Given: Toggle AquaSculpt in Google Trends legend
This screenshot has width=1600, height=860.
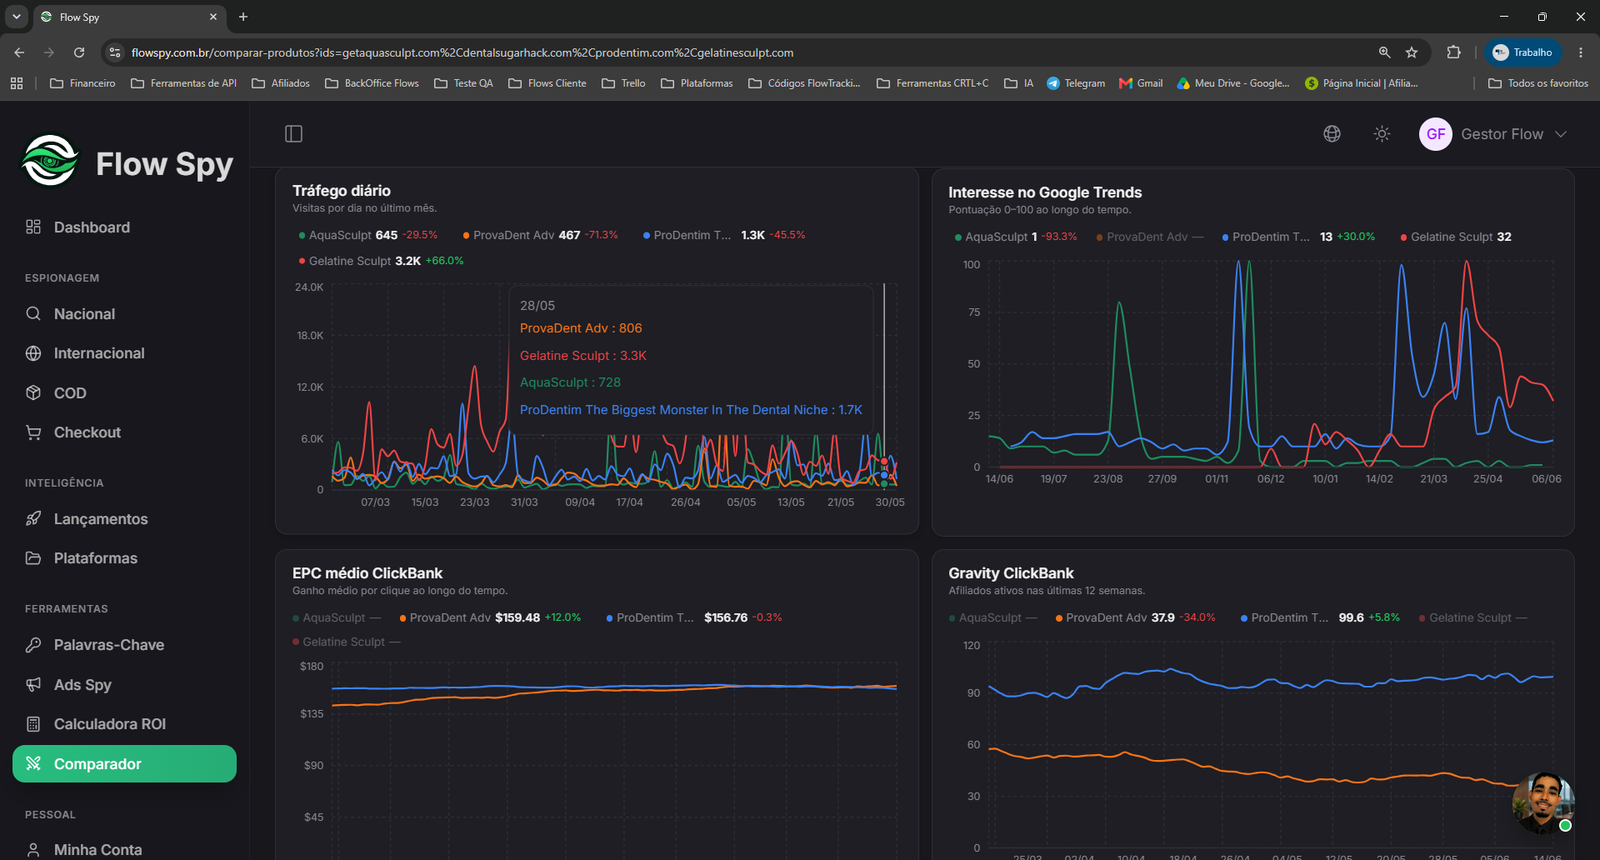Looking at the screenshot, I should pyautogui.click(x=1016, y=237).
